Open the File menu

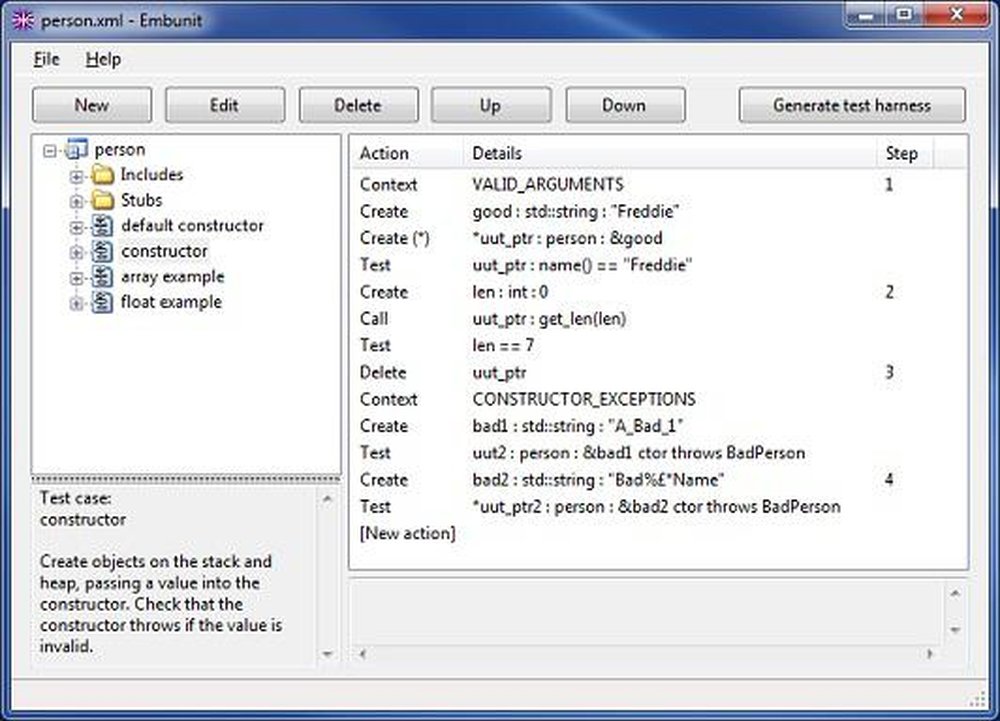coord(45,59)
